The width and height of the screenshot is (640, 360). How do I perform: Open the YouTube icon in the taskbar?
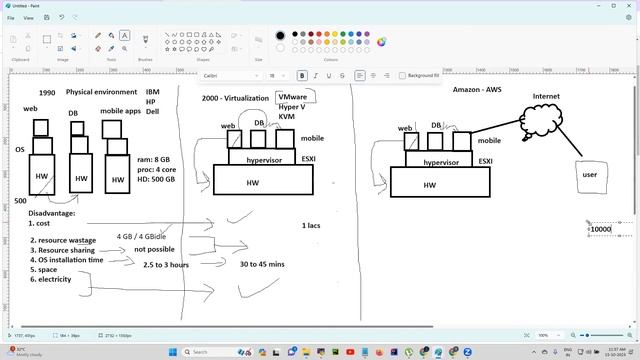click(x=350, y=352)
